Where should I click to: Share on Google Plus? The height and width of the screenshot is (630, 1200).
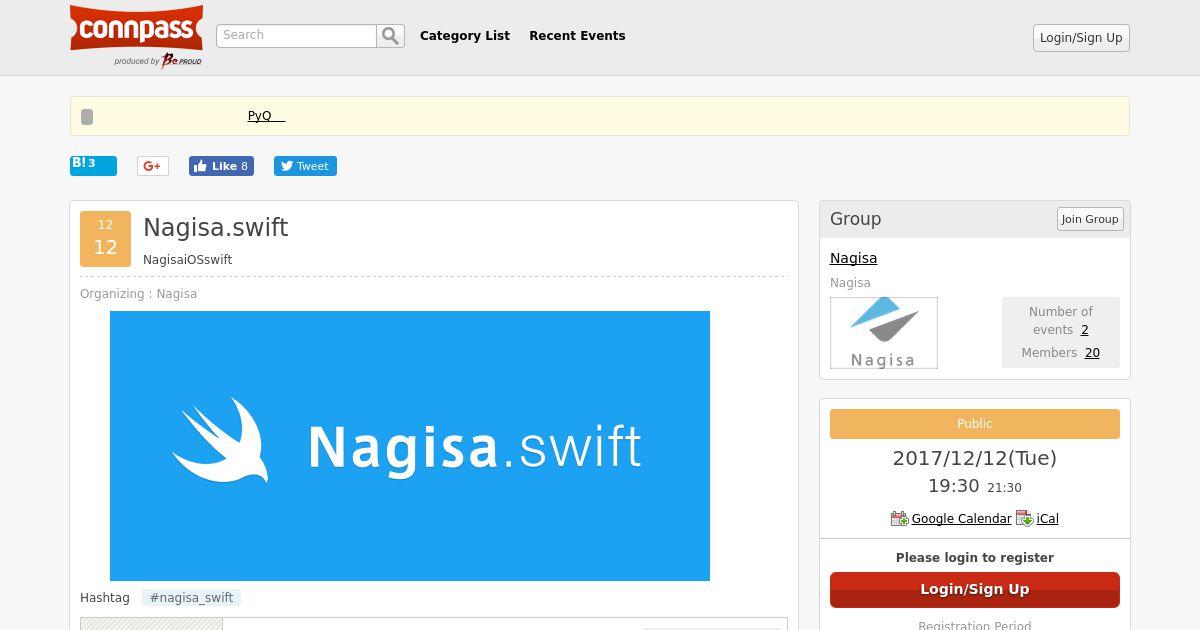click(153, 166)
